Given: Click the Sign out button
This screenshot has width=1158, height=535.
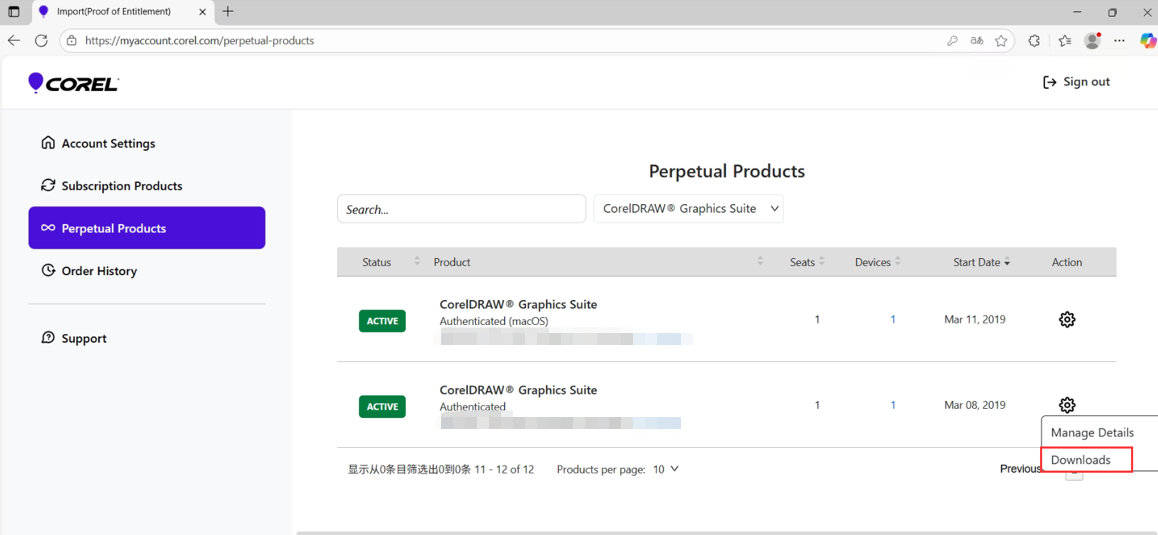Looking at the screenshot, I should tap(1076, 82).
